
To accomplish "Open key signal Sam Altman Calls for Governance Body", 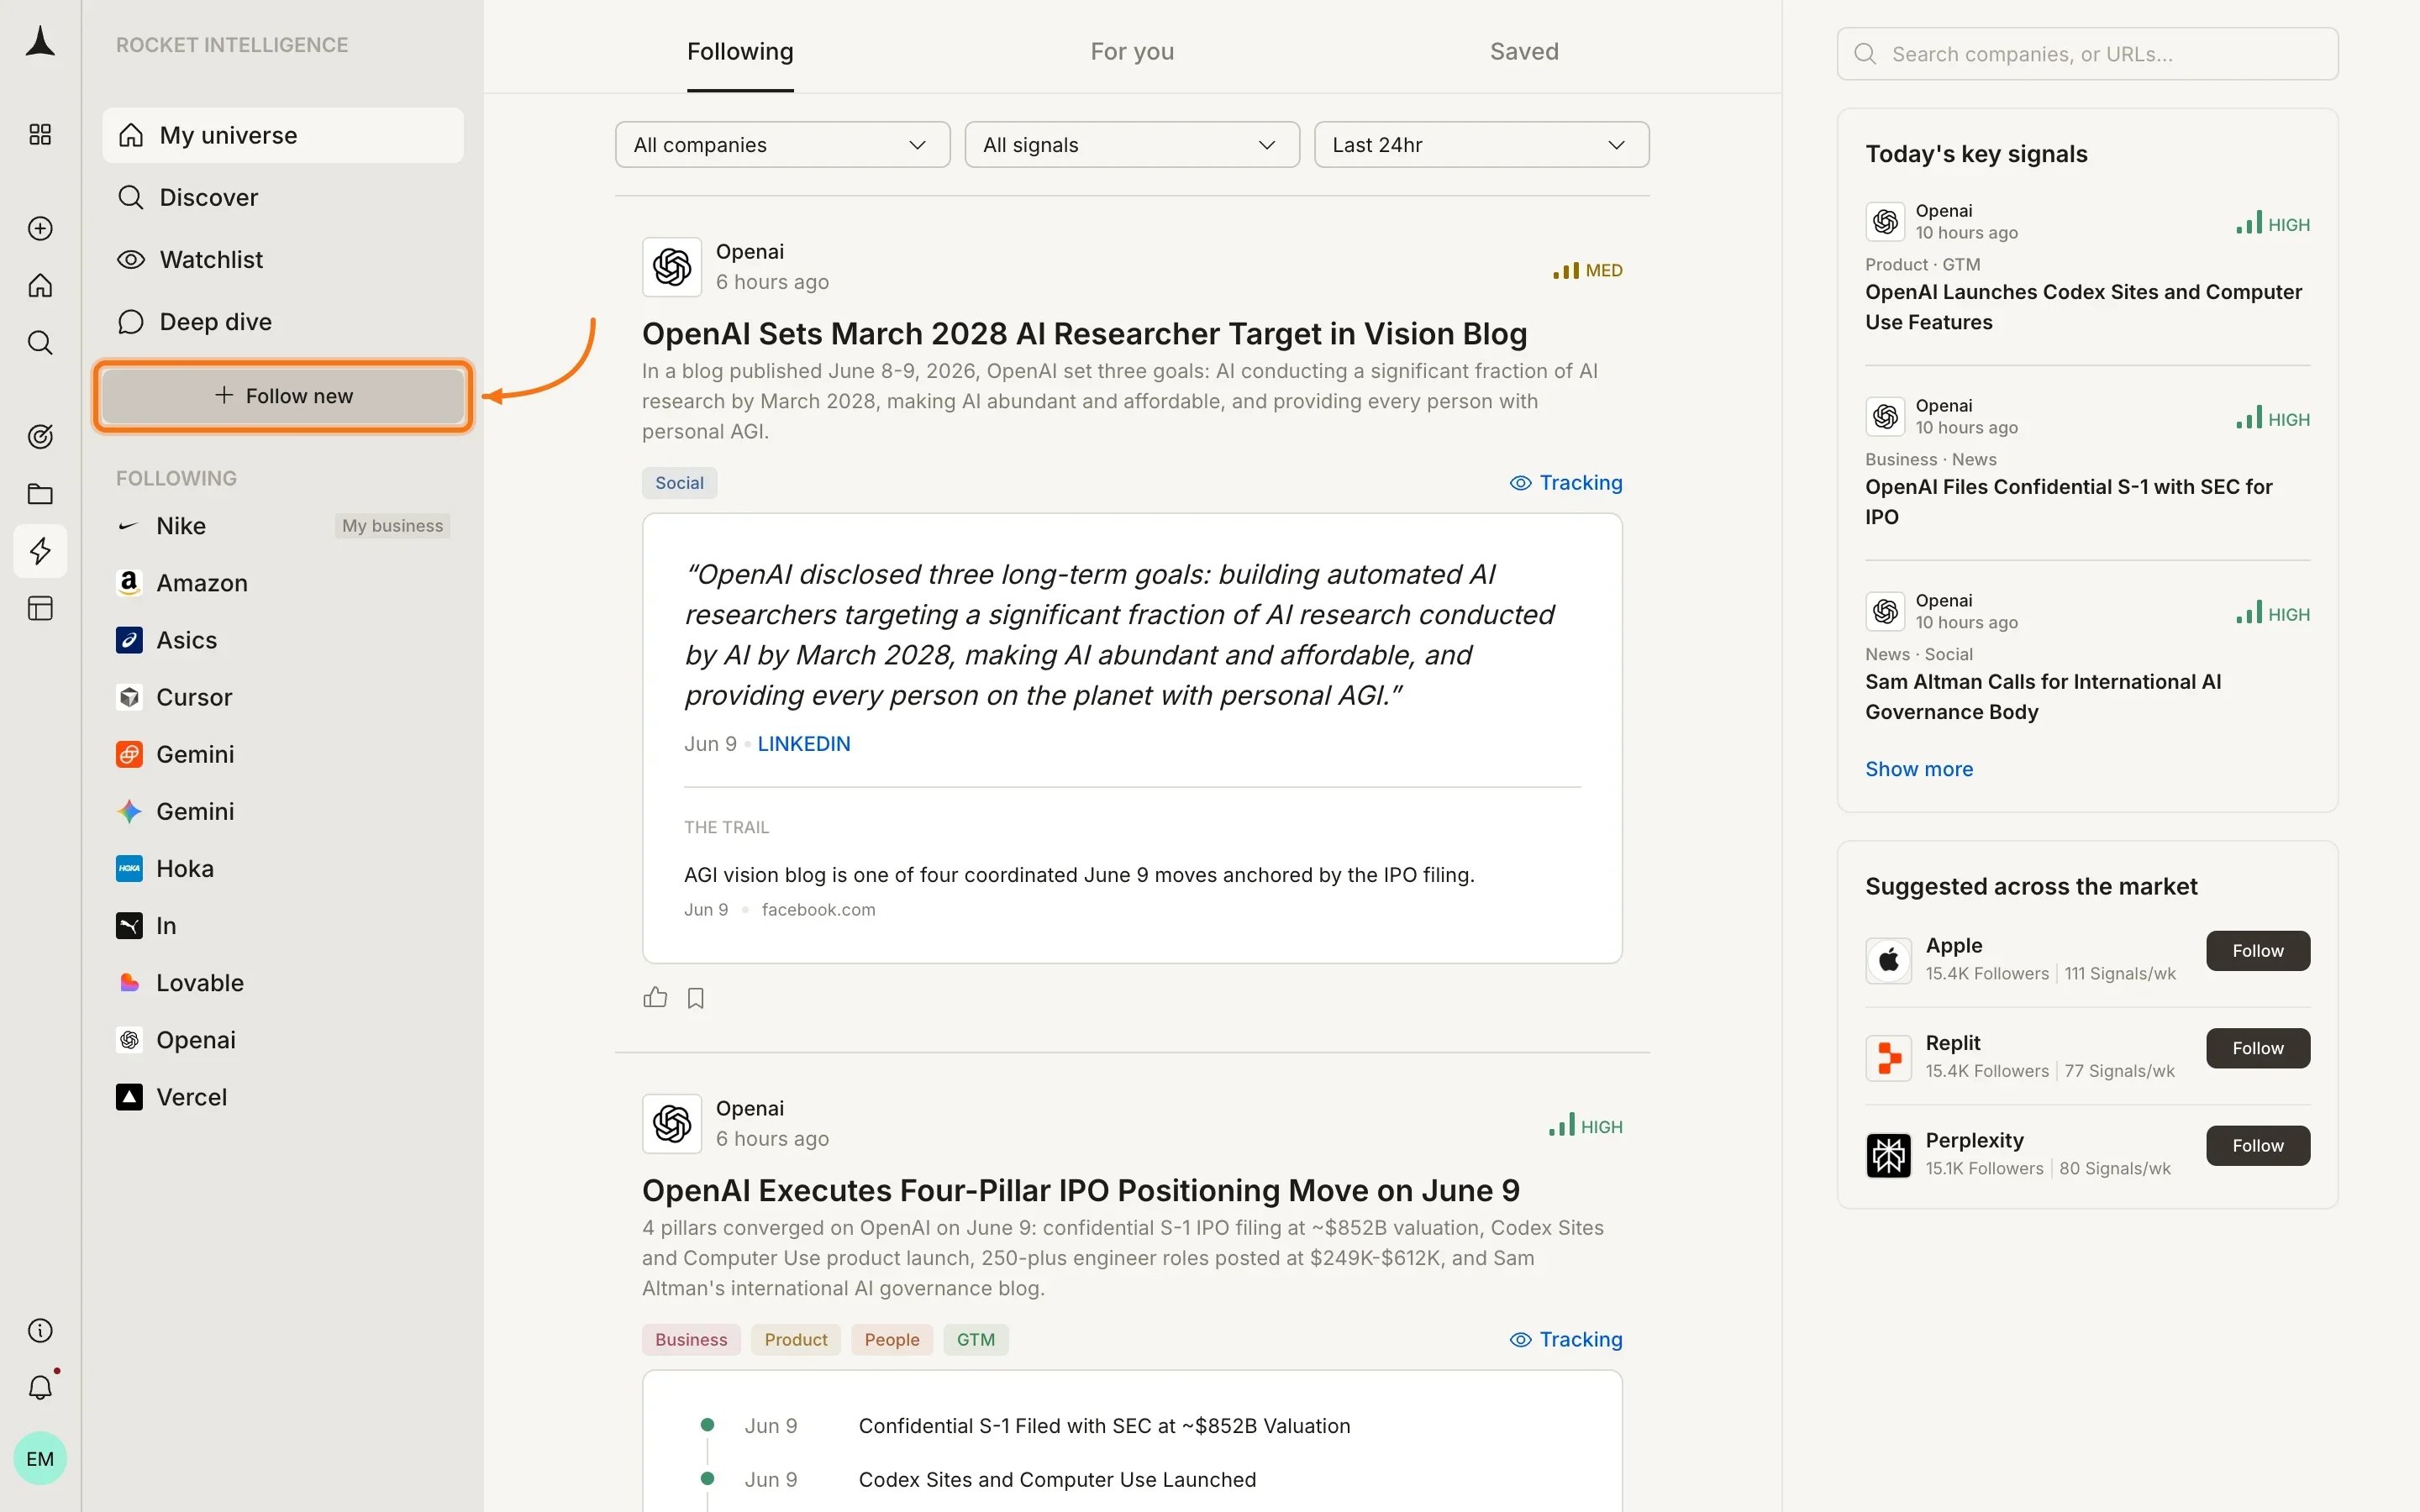I will (2042, 697).
